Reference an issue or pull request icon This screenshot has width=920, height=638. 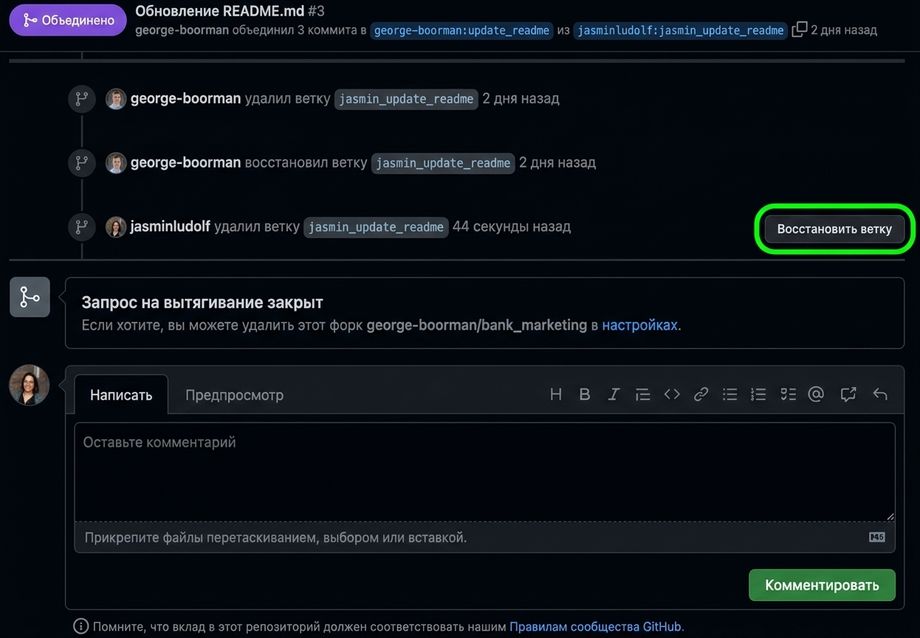click(x=848, y=394)
